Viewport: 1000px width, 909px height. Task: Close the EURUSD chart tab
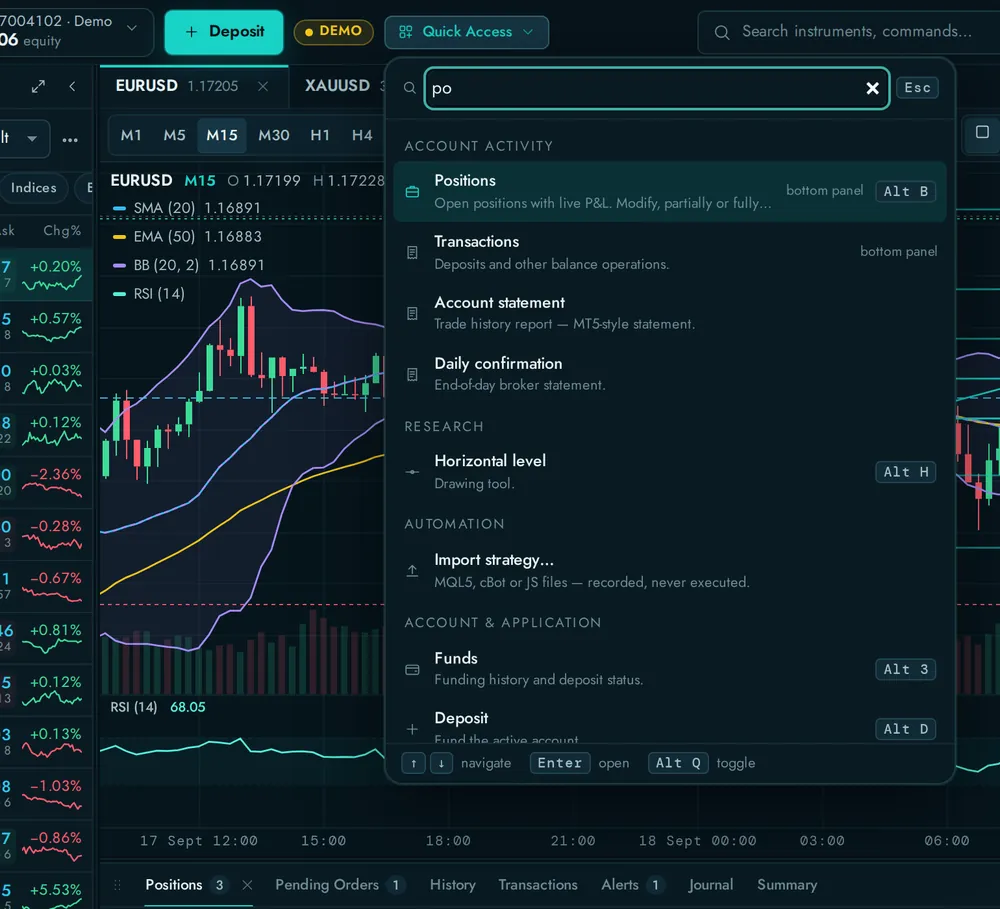pyautogui.click(x=263, y=86)
